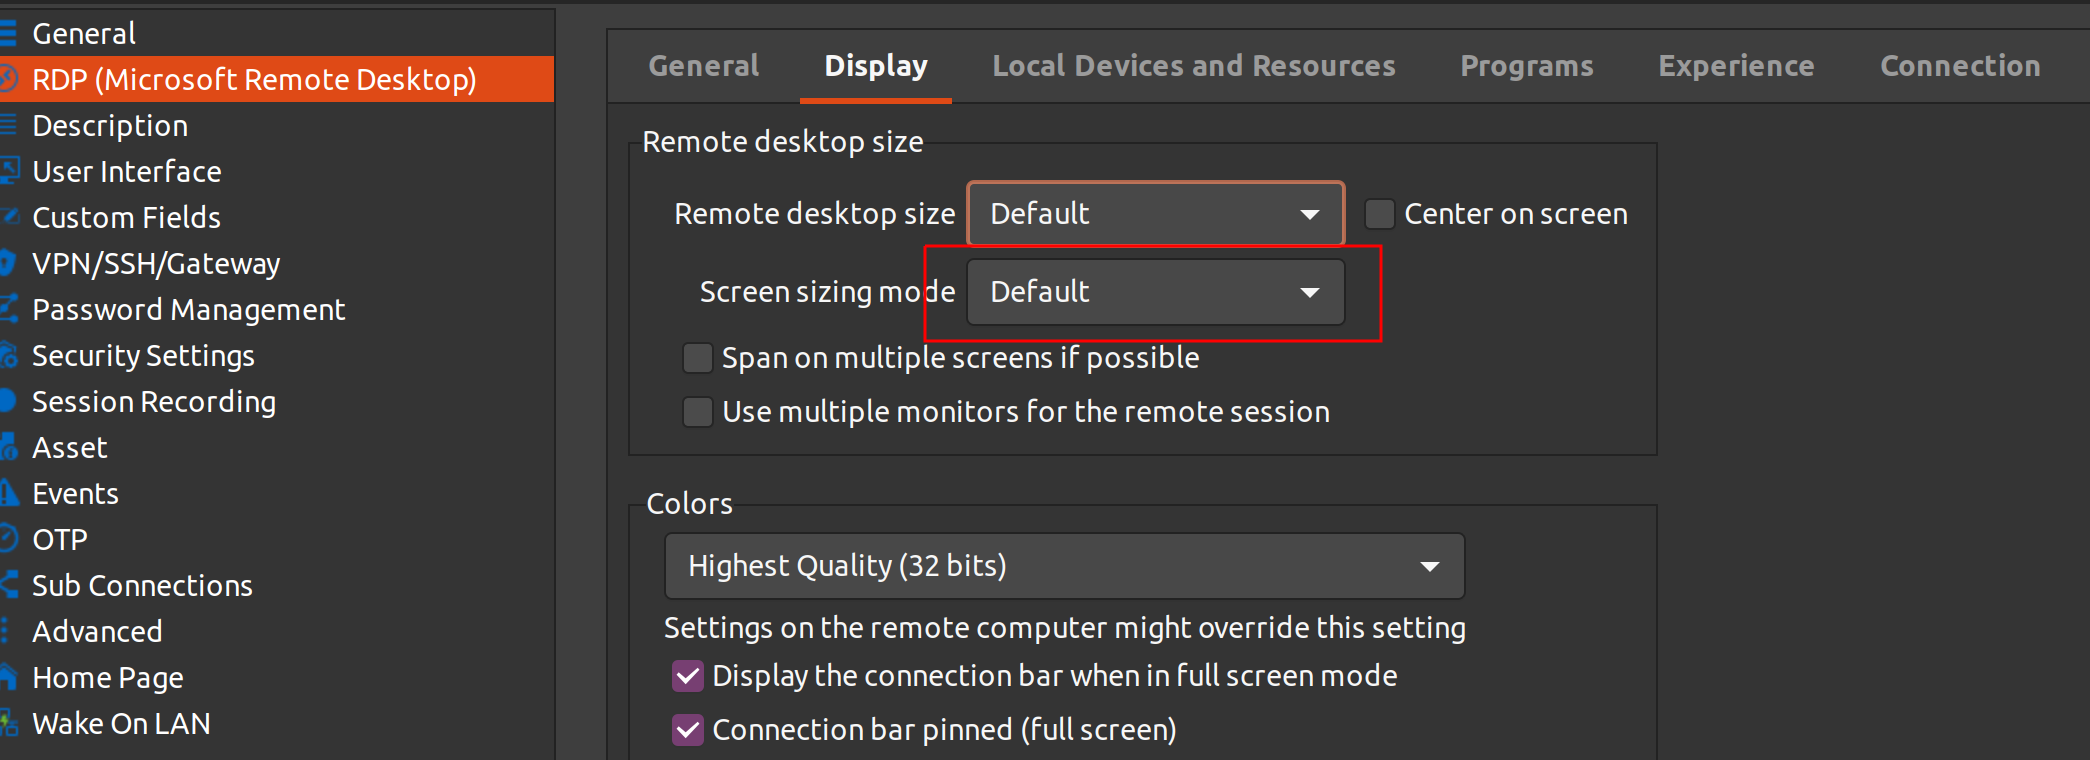
Task: Expand the Screen sizing mode dropdown
Action: (x=1155, y=291)
